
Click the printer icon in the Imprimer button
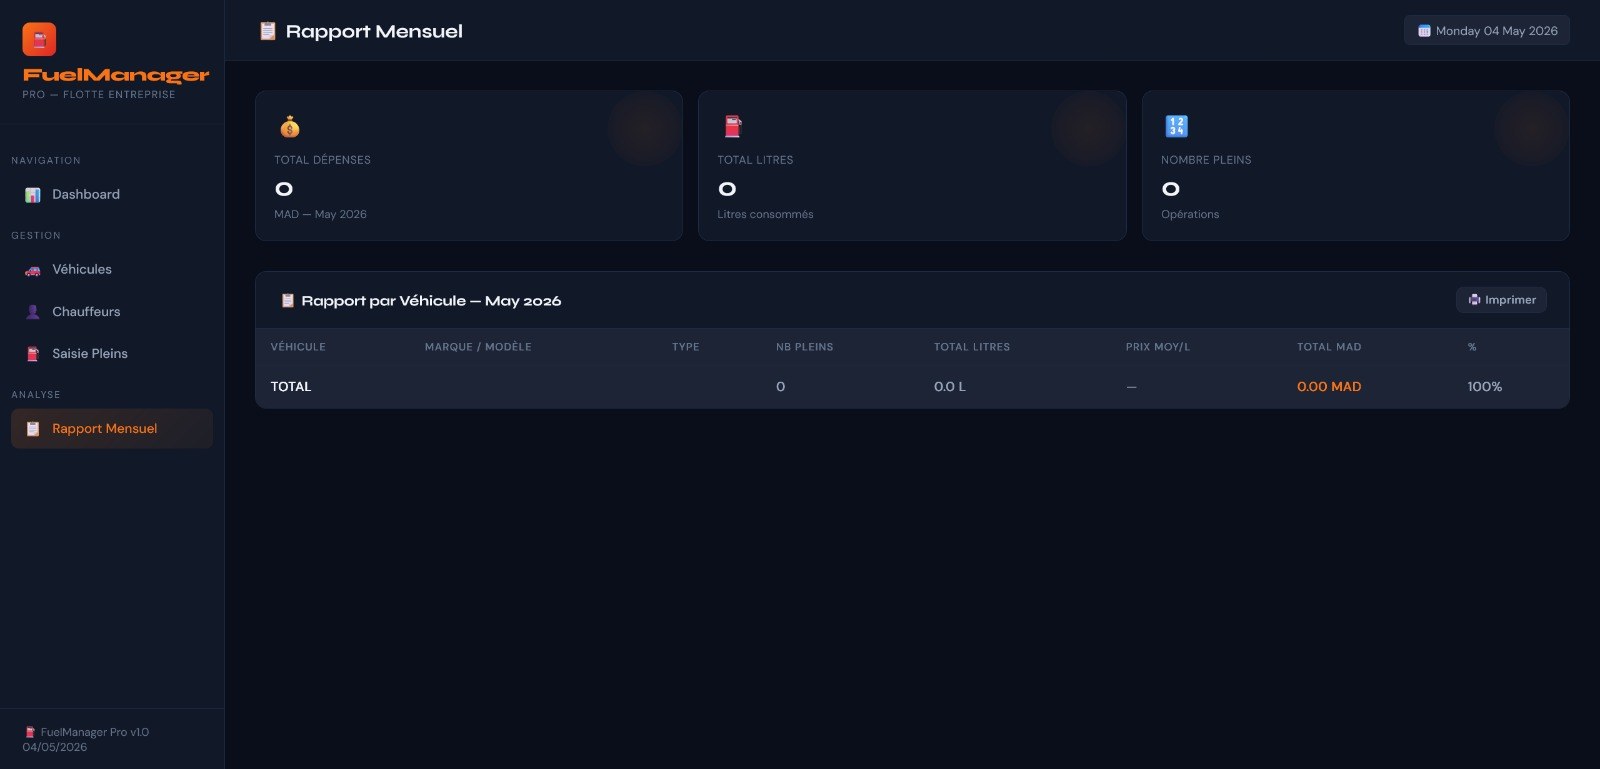1474,300
